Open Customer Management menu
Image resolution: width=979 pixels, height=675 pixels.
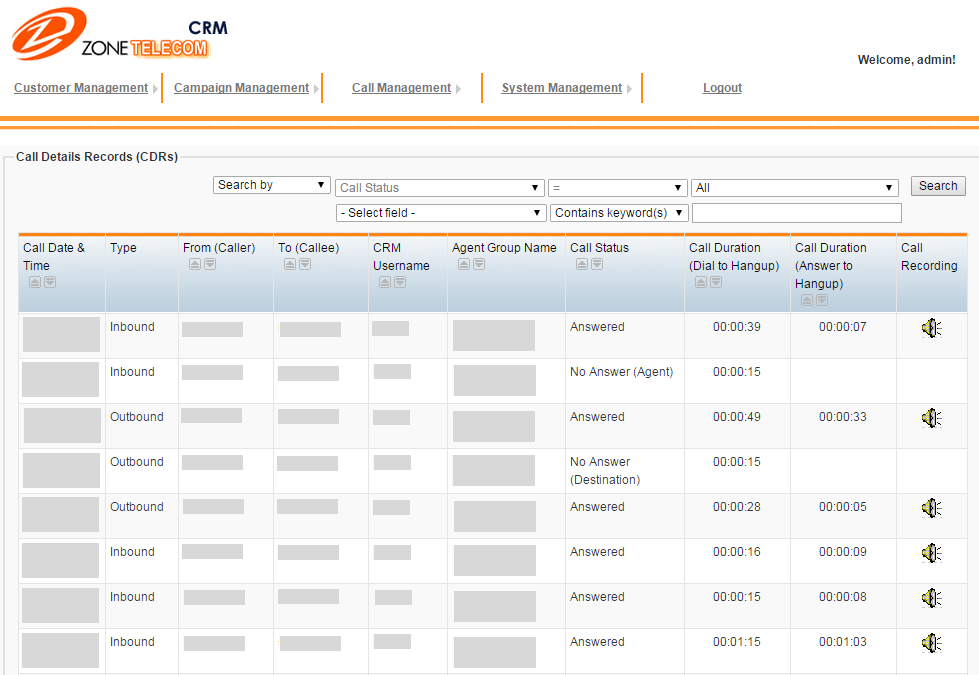coord(81,88)
